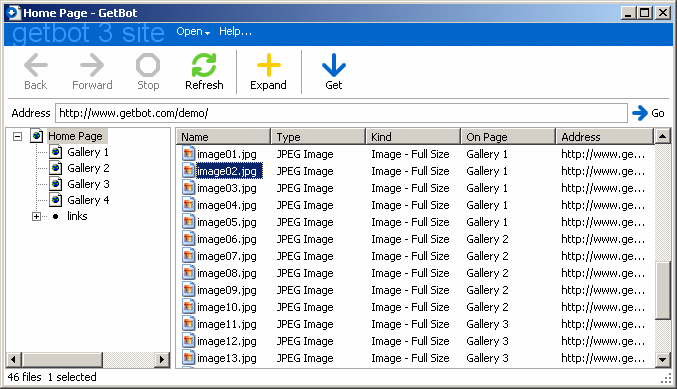Image resolution: width=677 pixels, height=389 pixels.
Task: Click the window resize grip corner
Action: coord(666,379)
